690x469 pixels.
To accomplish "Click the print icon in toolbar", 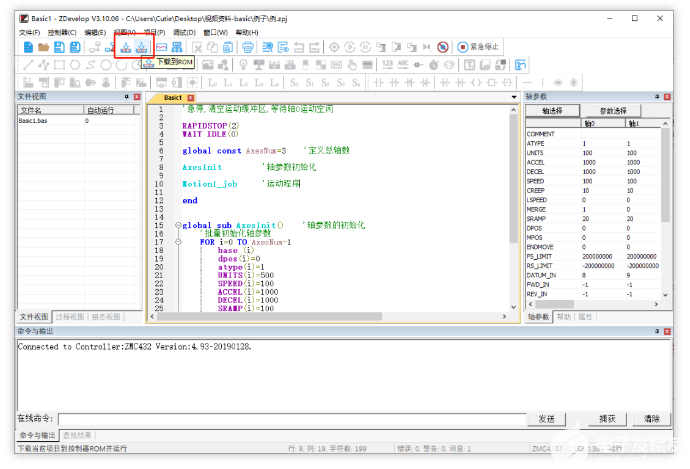I will [x=247, y=47].
